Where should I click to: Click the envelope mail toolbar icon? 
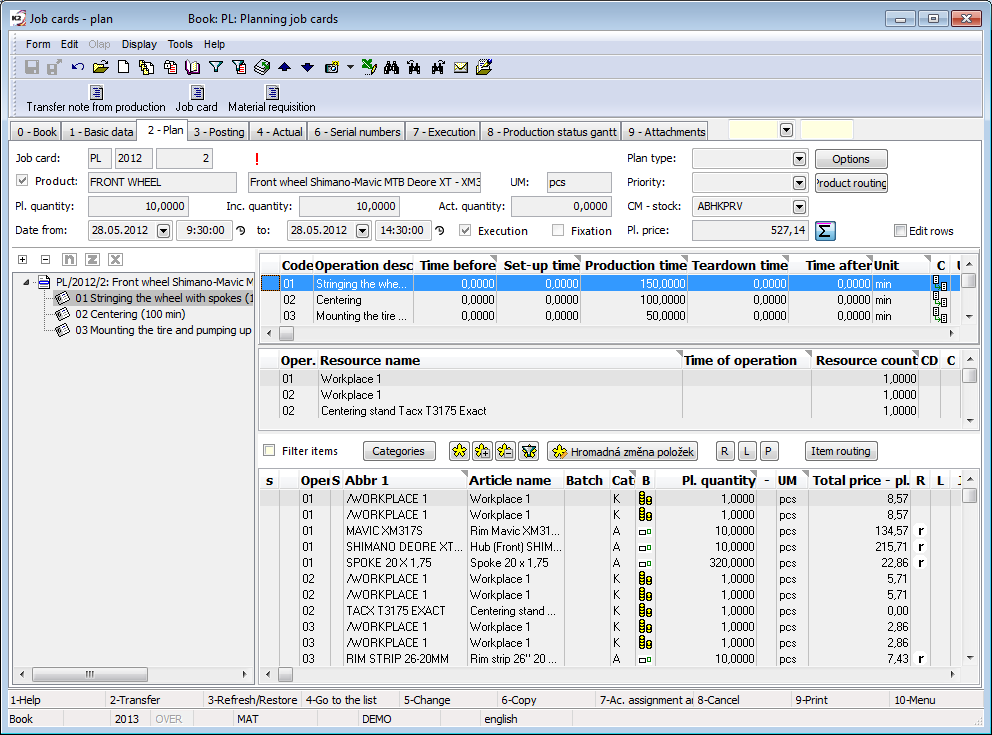461,68
